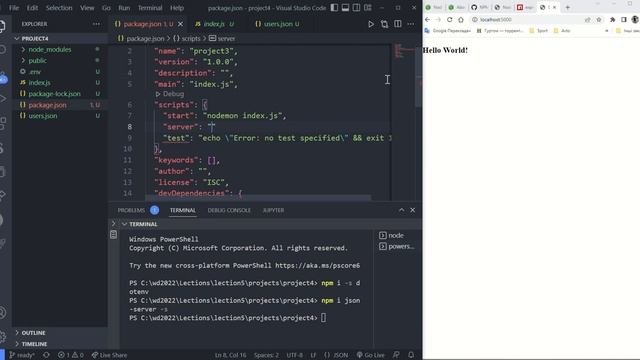This screenshot has width=640, height=360.
Task: Toggle bottom panel layout icon in title bar
Action: pos(345,8)
